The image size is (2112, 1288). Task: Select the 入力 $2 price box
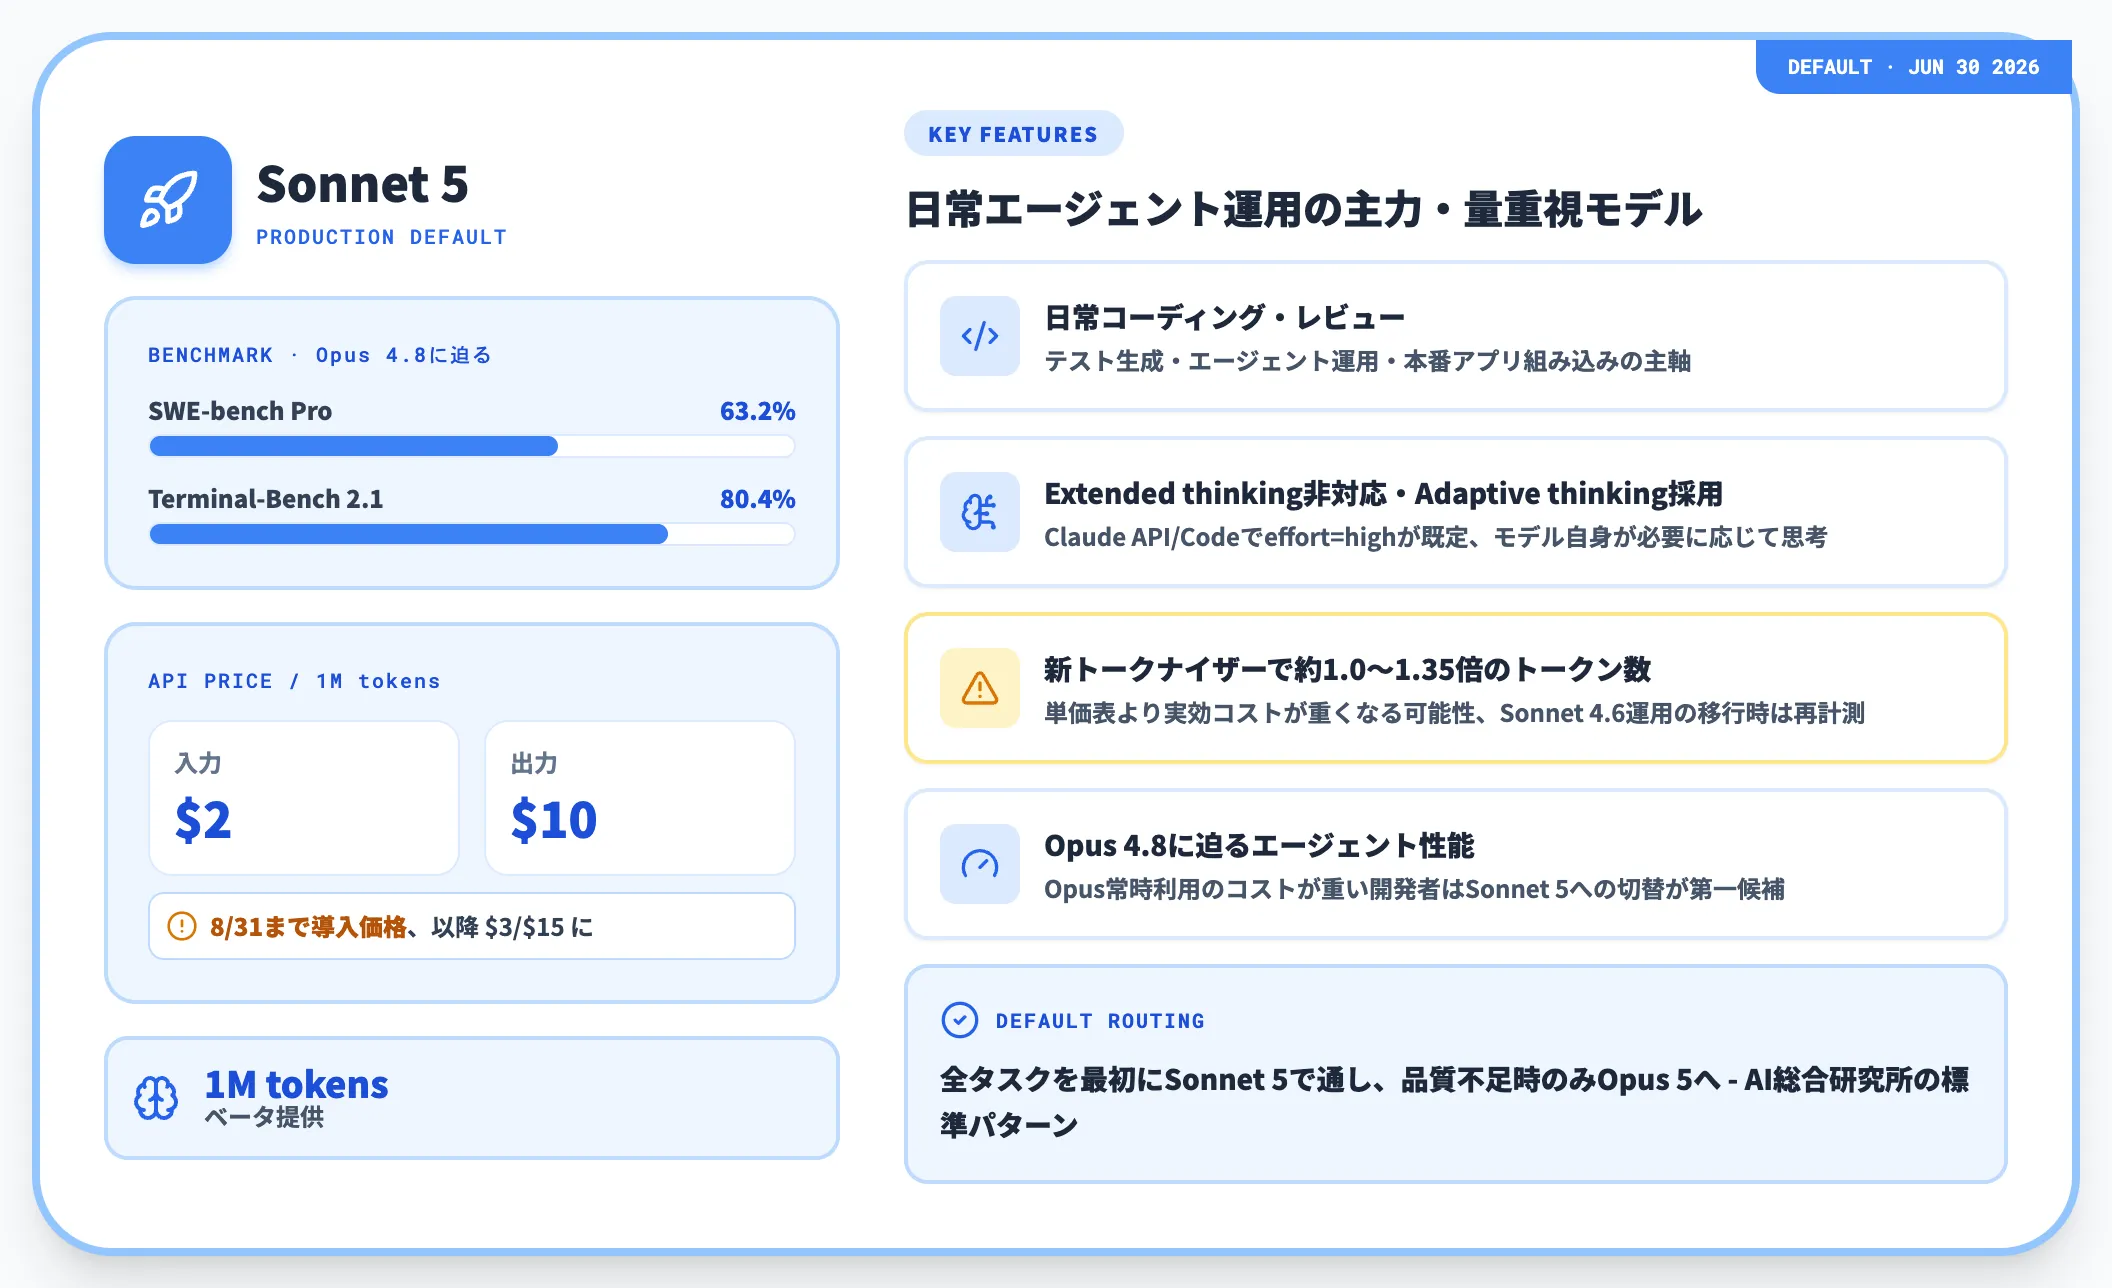coord(304,798)
